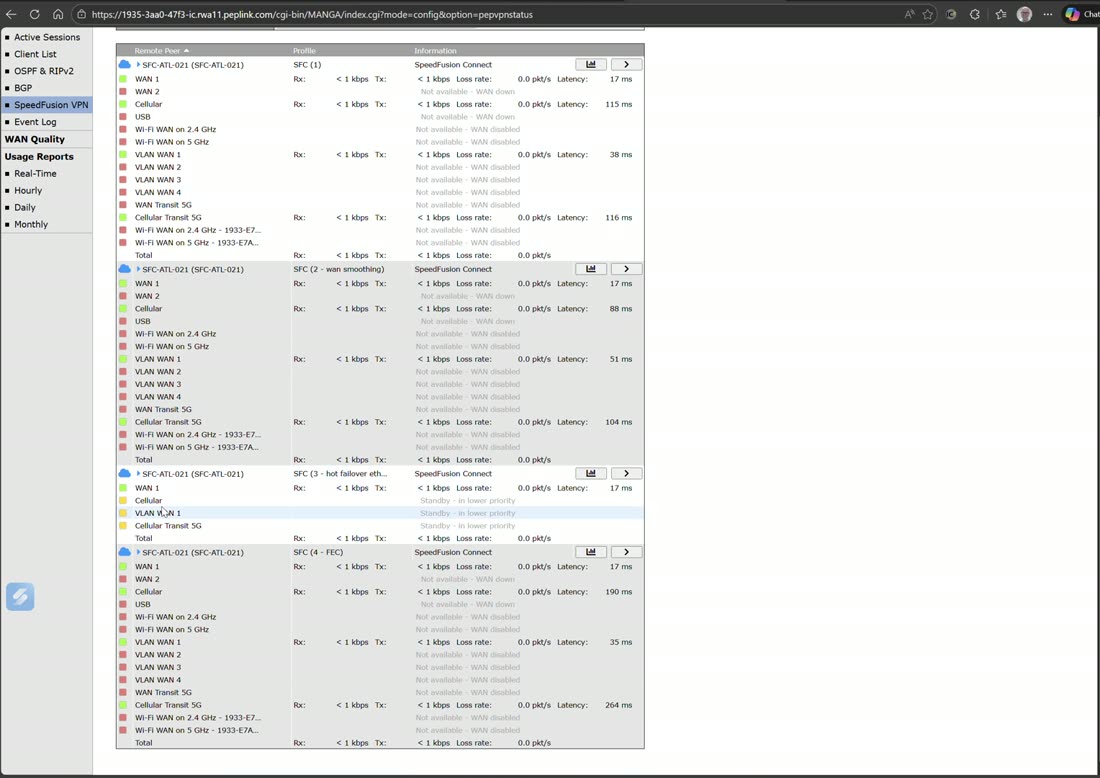
Task: Click the Usage Reports heading
Action: coord(39,156)
